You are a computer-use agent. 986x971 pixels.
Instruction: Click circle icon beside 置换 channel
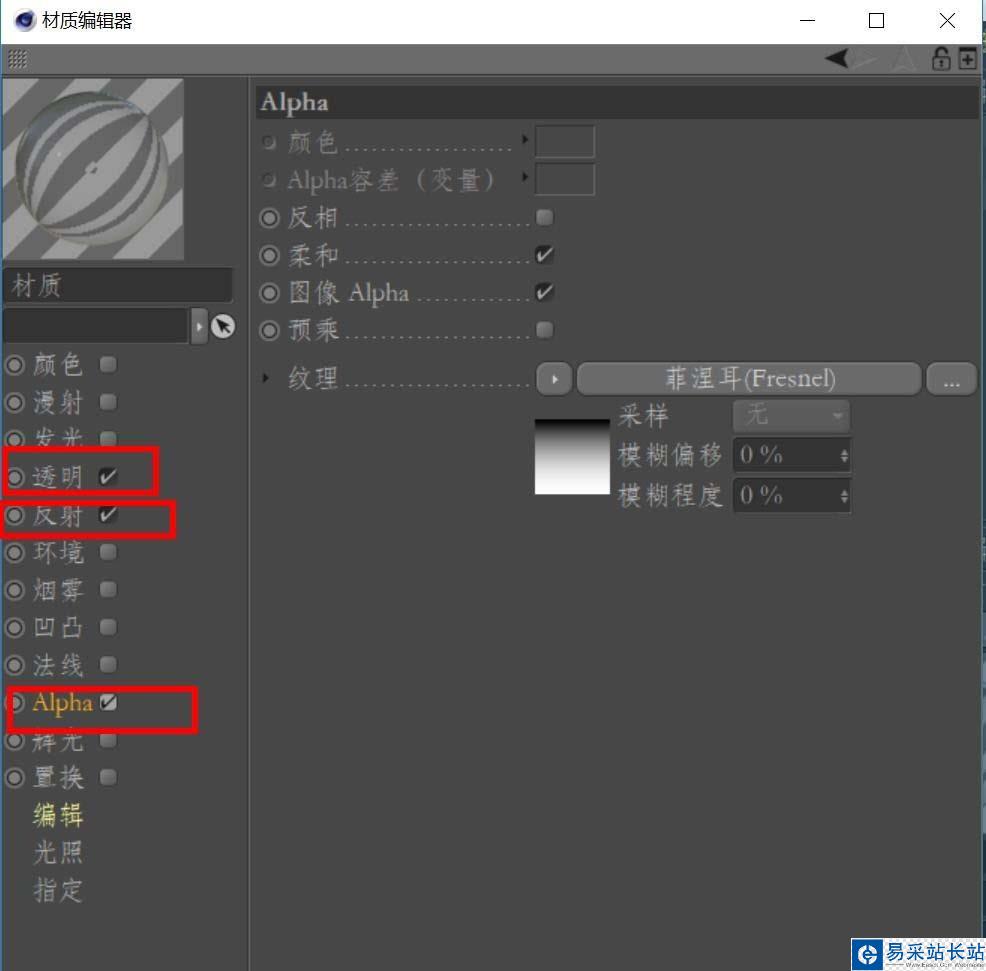tap(14, 778)
